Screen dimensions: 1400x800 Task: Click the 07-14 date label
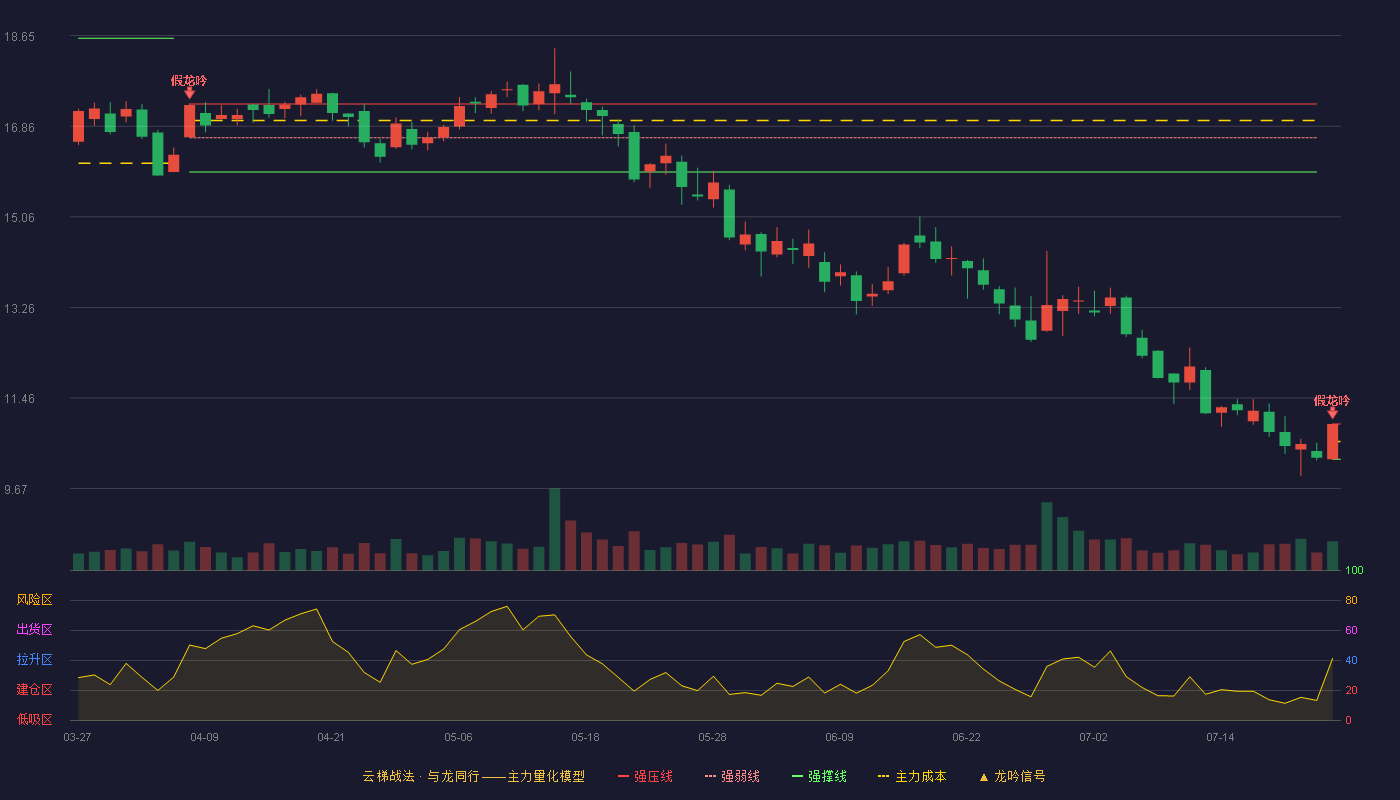point(1220,737)
